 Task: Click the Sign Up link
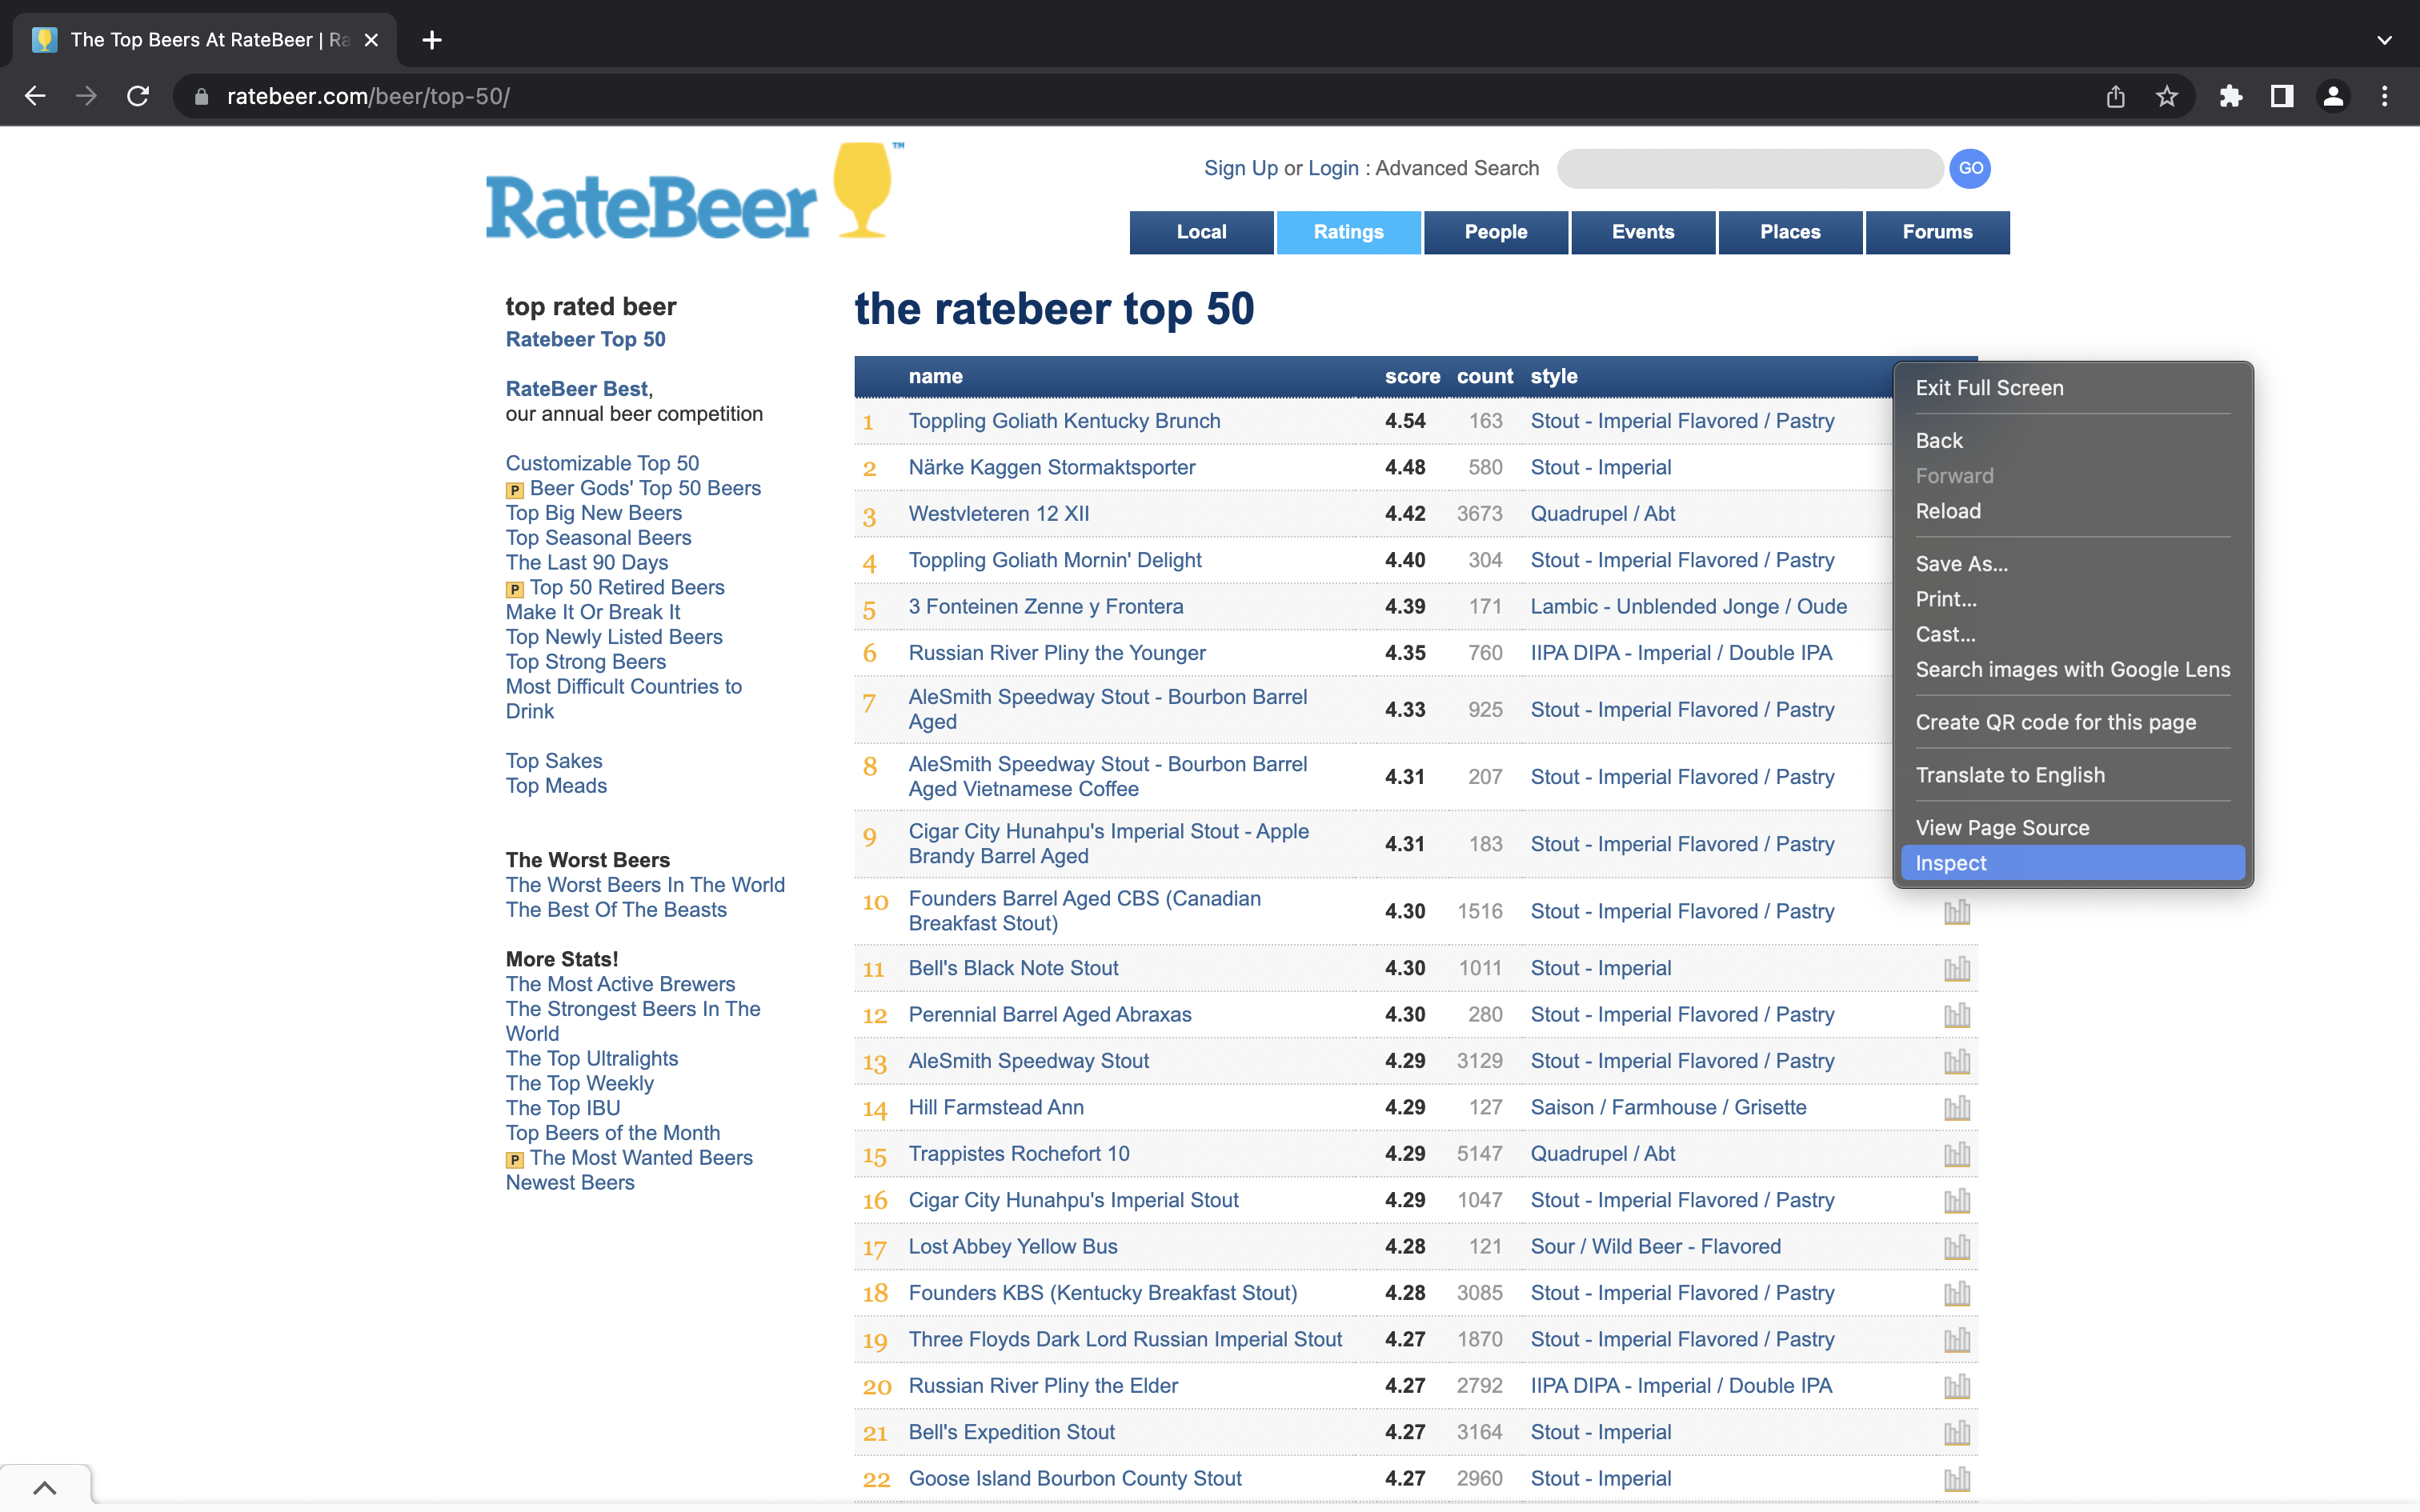(1241, 168)
